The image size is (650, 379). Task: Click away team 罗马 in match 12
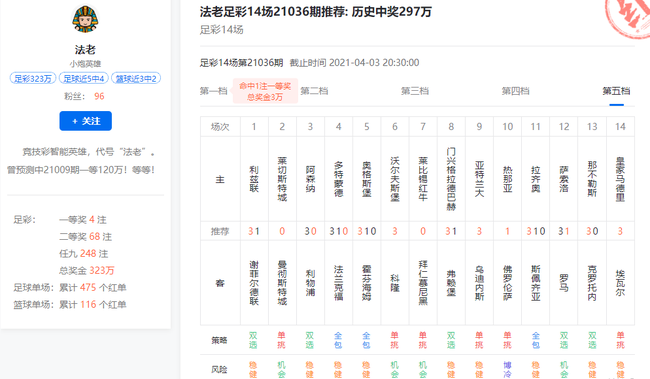coord(564,283)
